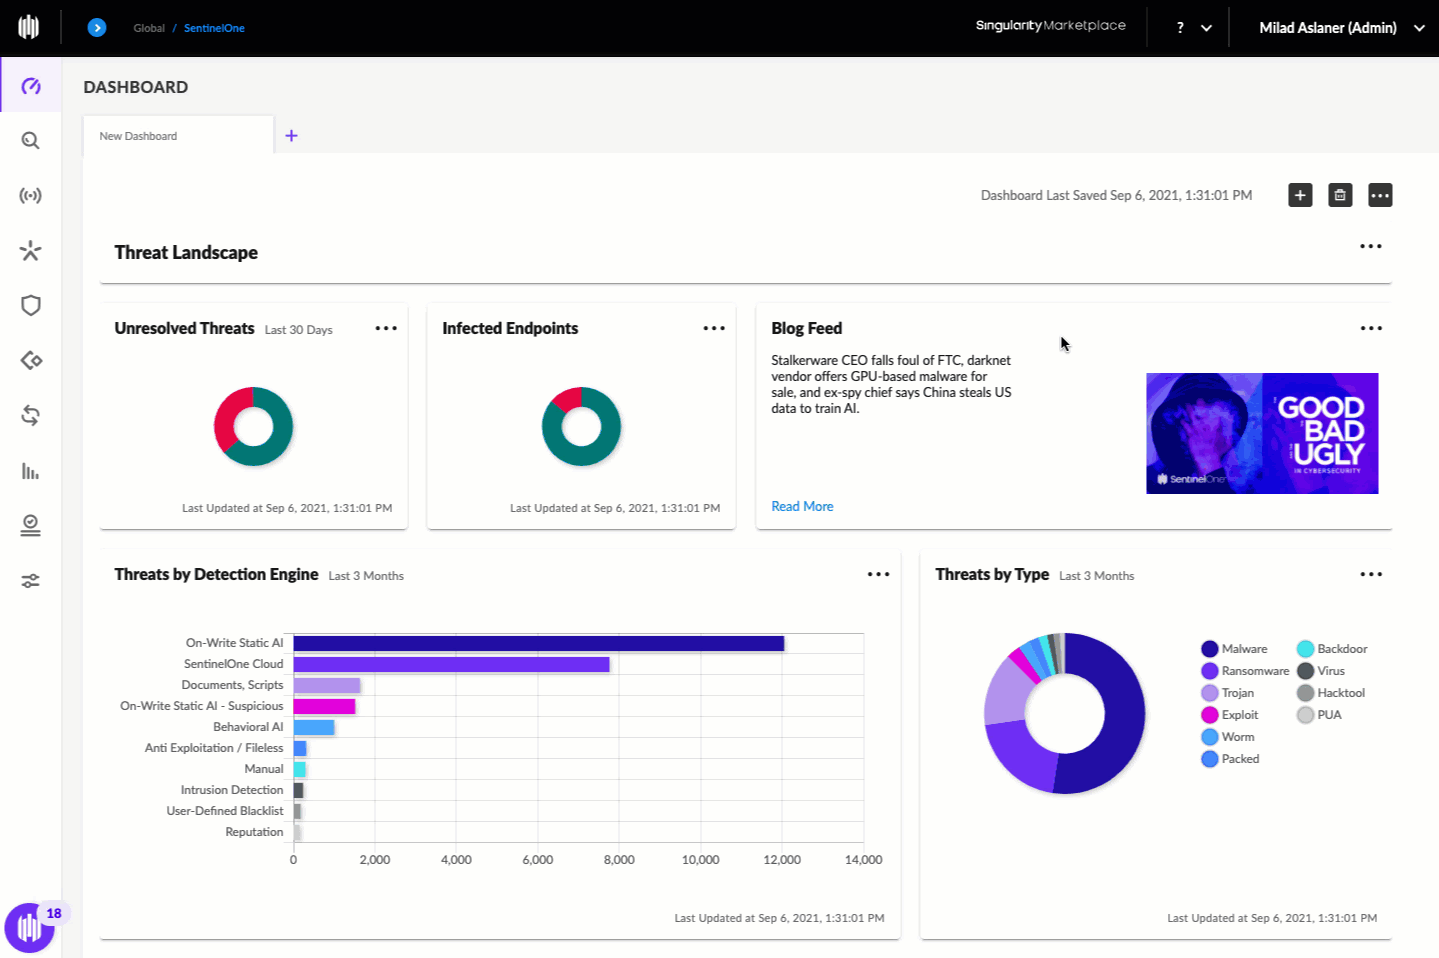
Task: Click the Sentinels broadcast icon in the sidebar
Action: coord(30,196)
